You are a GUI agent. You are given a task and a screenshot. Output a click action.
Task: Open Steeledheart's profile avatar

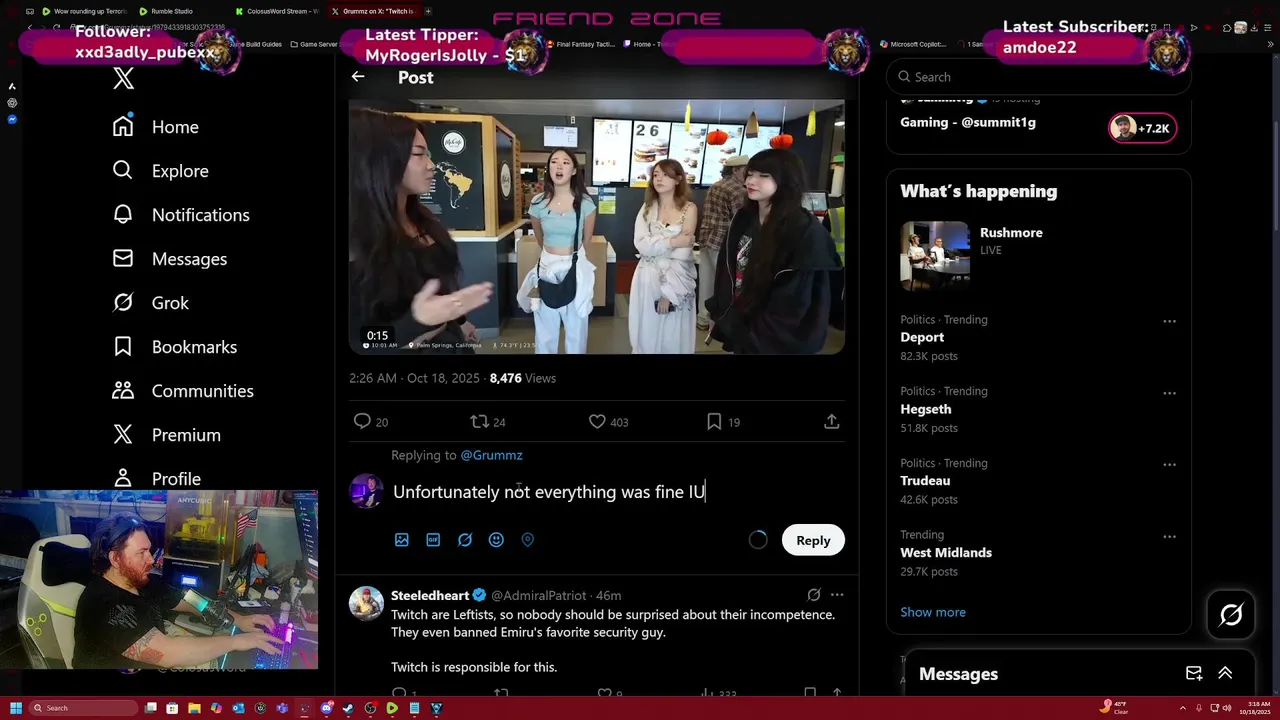pyautogui.click(x=366, y=603)
